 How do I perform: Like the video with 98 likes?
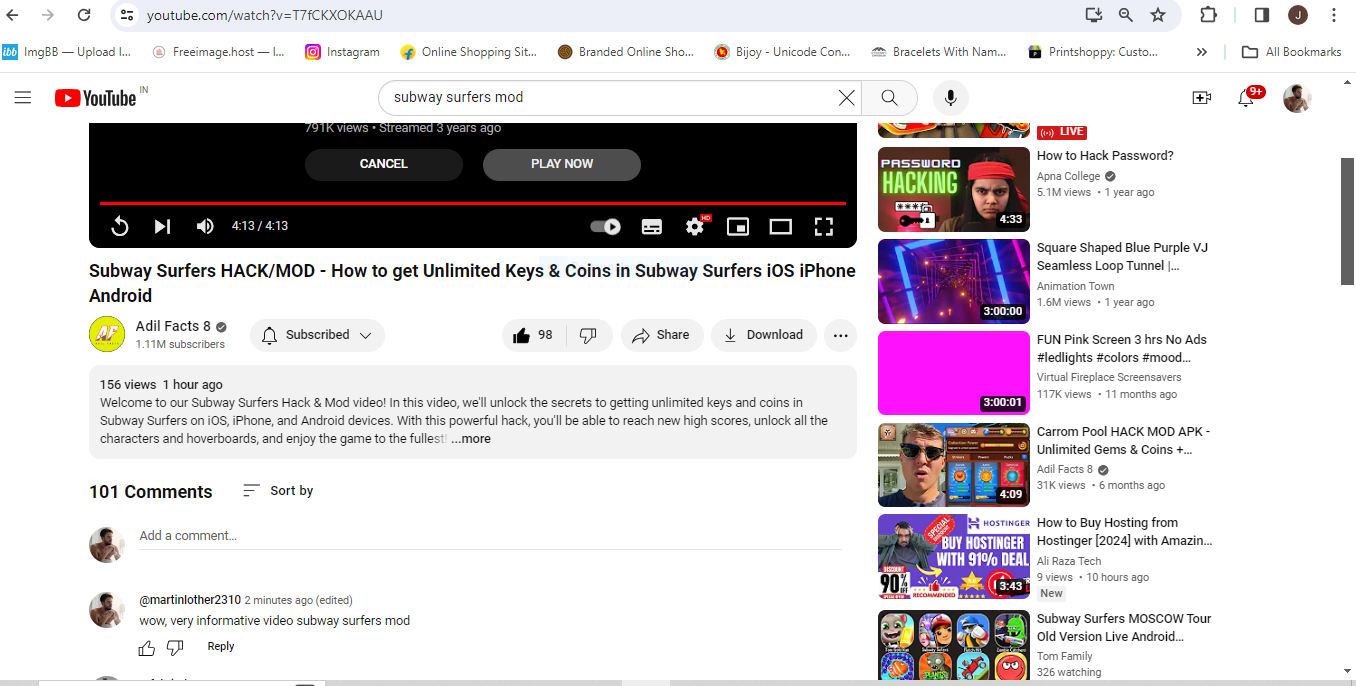pos(533,335)
